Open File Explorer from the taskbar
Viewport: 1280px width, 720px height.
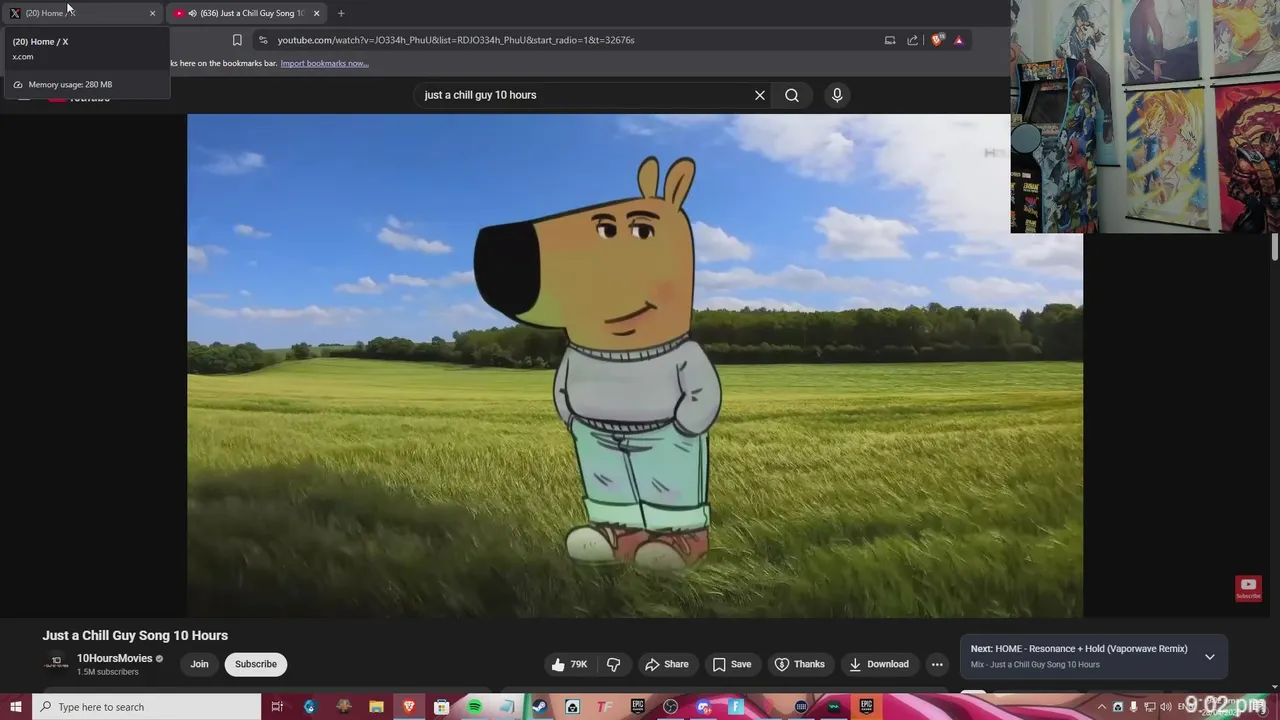tap(376, 707)
